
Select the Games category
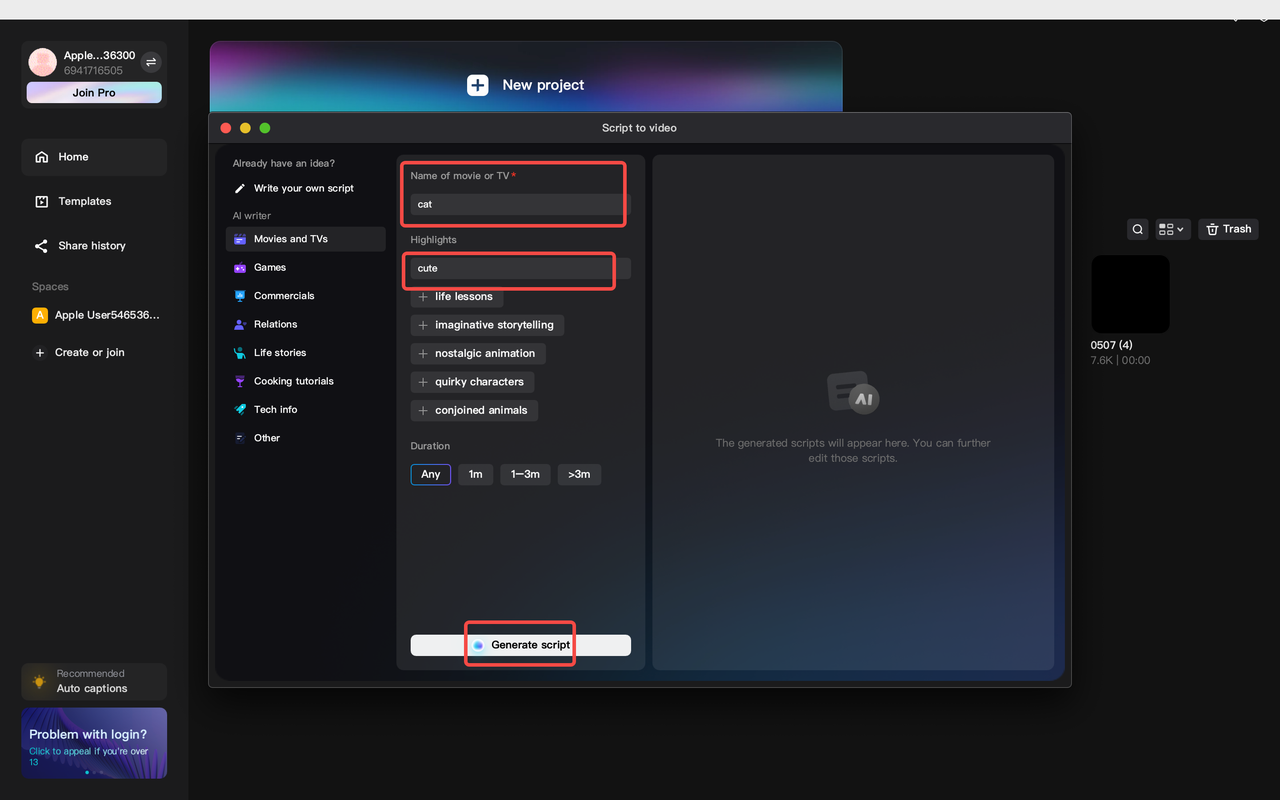click(269, 267)
